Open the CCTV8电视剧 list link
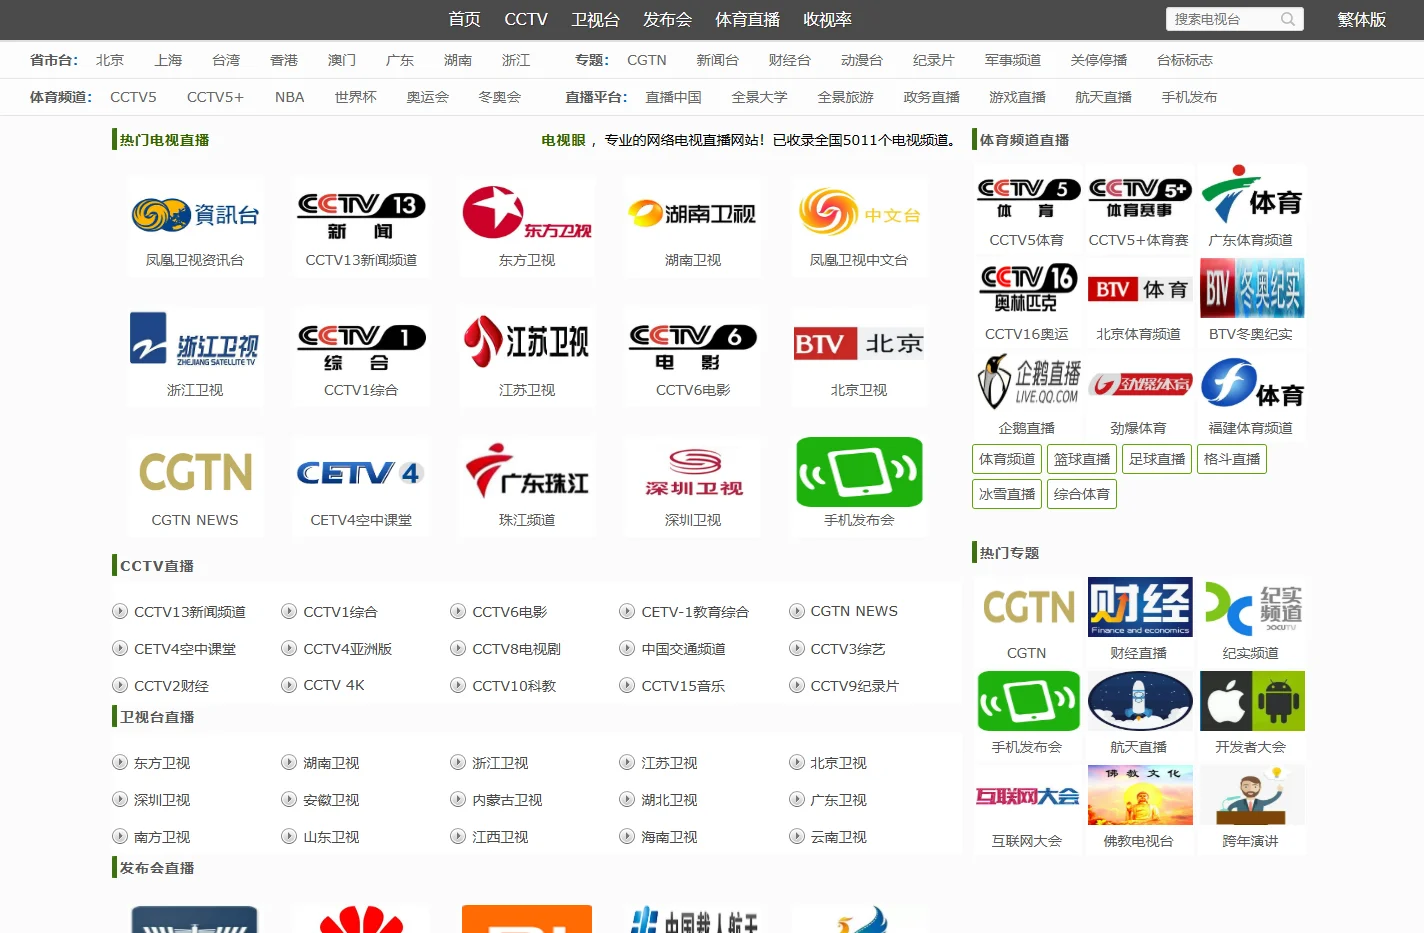The height and width of the screenshot is (933, 1424). click(516, 649)
